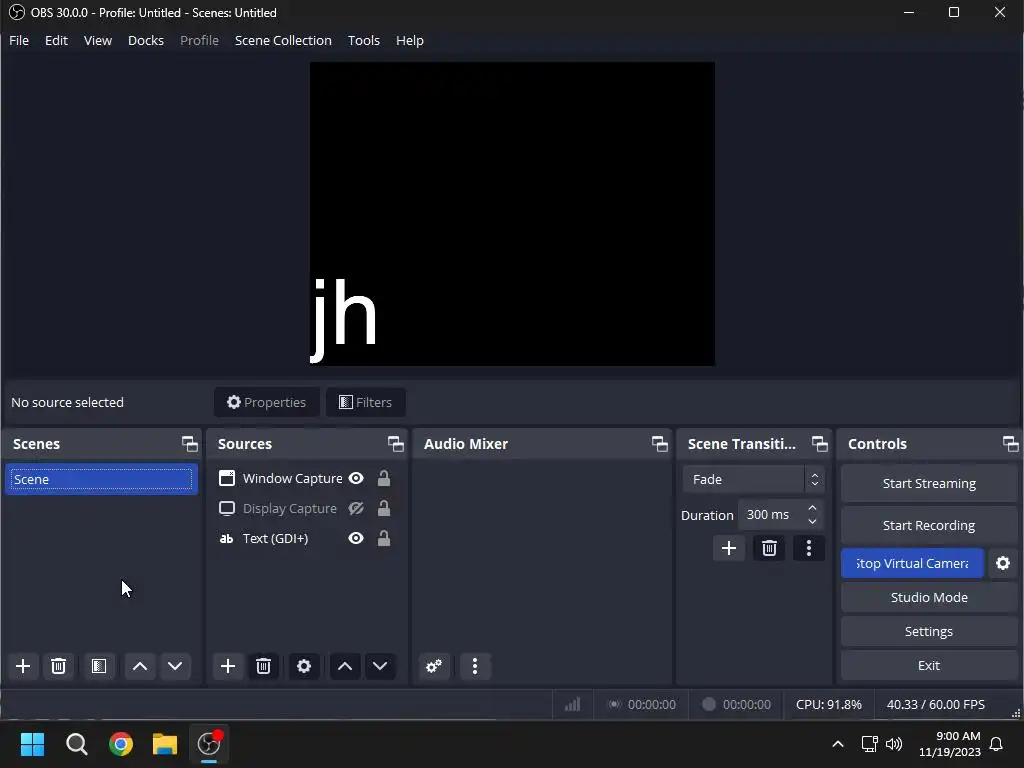Click the Display Capture monitor icon

click(x=227, y=508)
